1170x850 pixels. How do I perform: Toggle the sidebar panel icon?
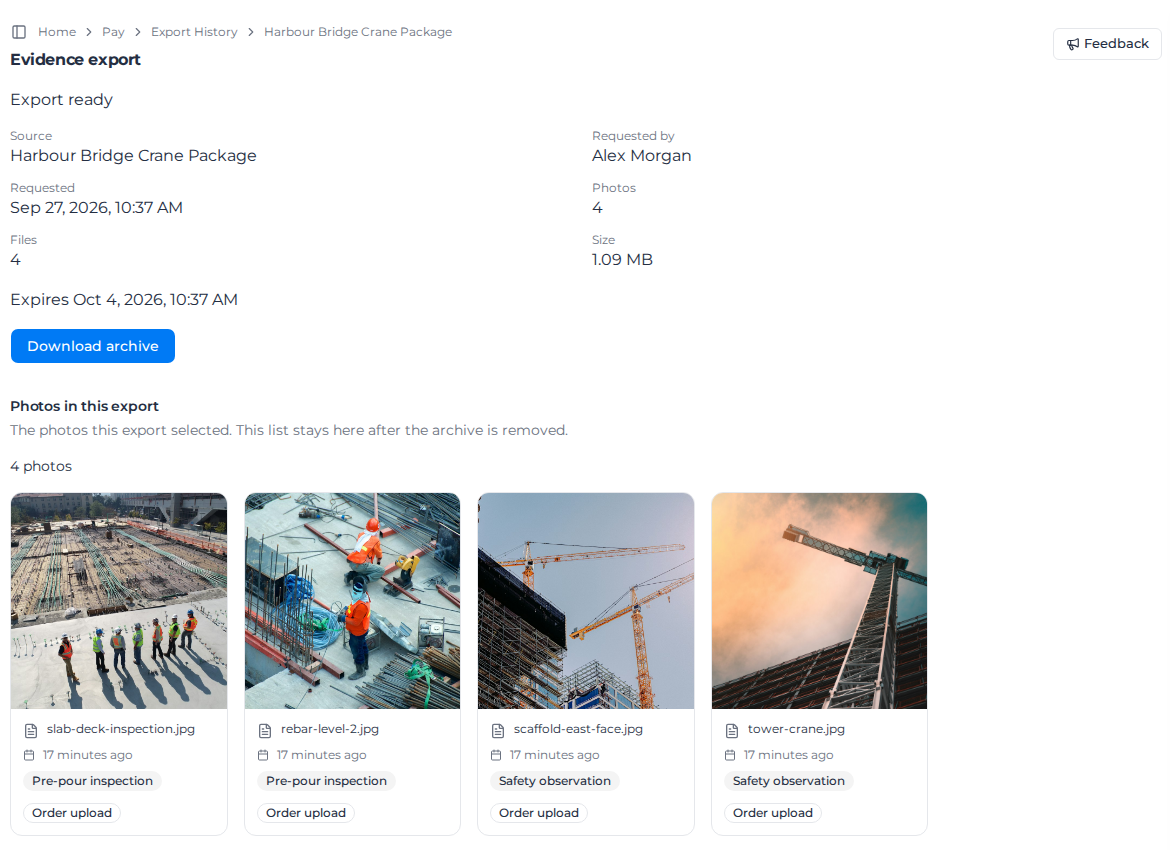(x=19, y=32)
